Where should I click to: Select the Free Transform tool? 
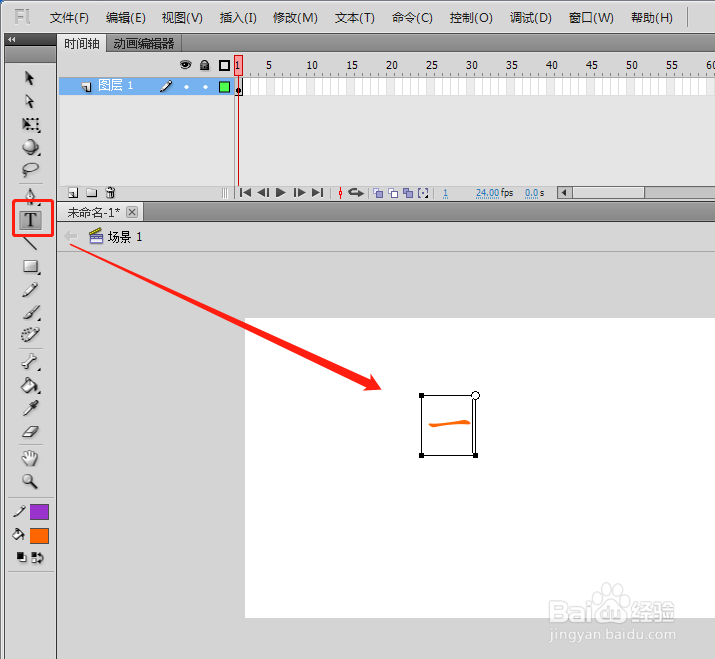31,125
